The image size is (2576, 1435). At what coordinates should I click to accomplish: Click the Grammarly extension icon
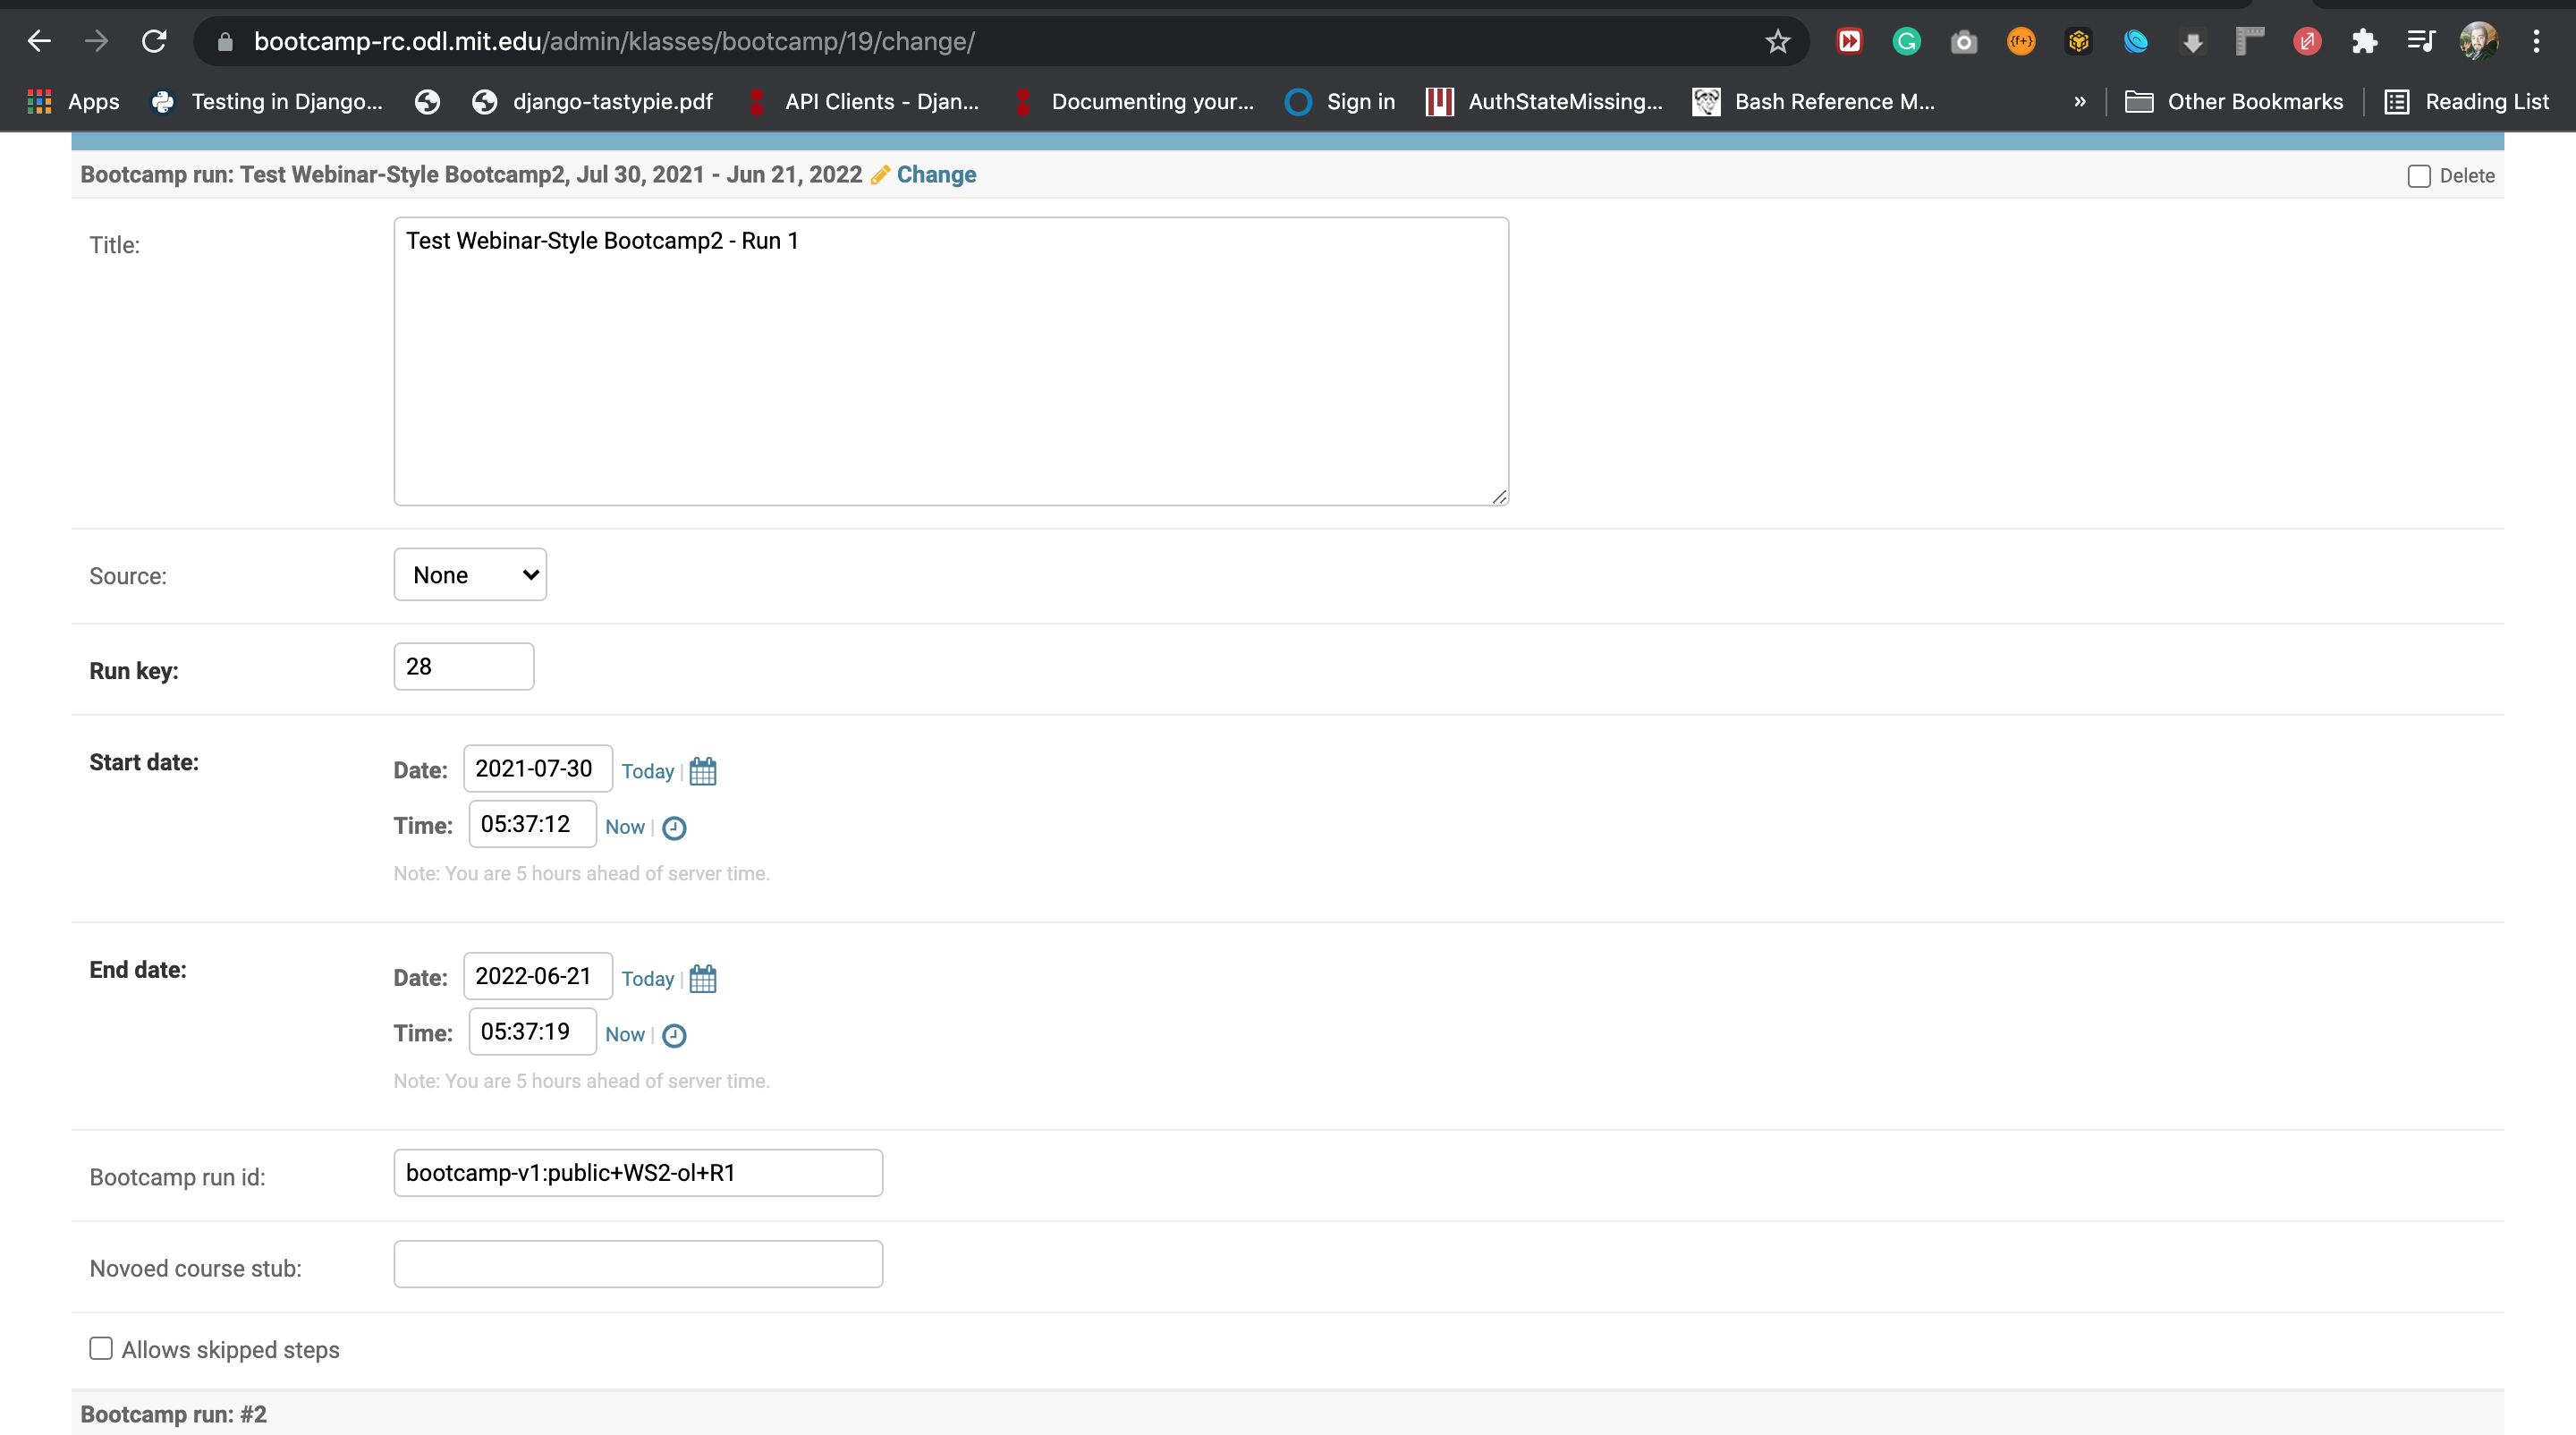(1906, 41)
